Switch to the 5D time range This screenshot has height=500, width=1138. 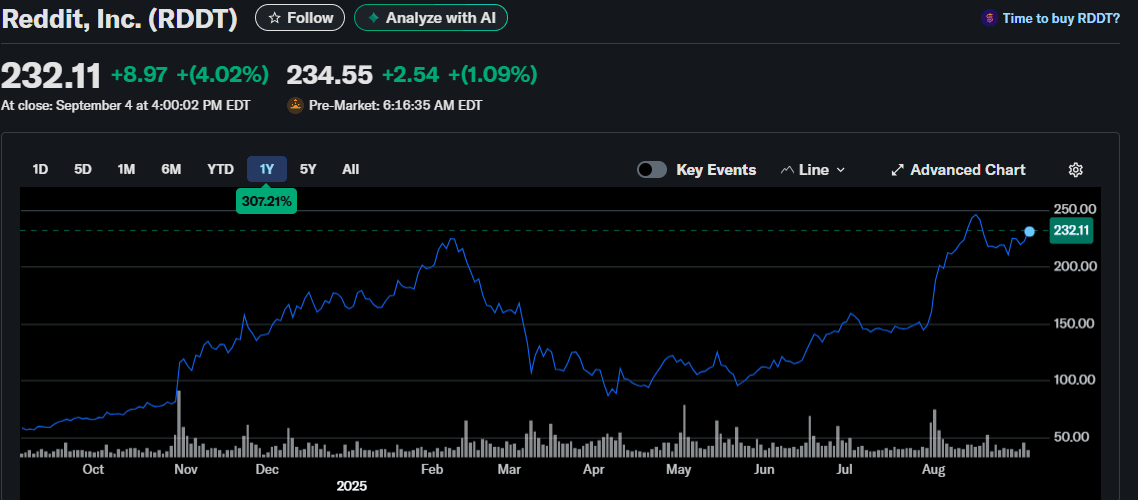pyautogui.click(x=83, y=169)
